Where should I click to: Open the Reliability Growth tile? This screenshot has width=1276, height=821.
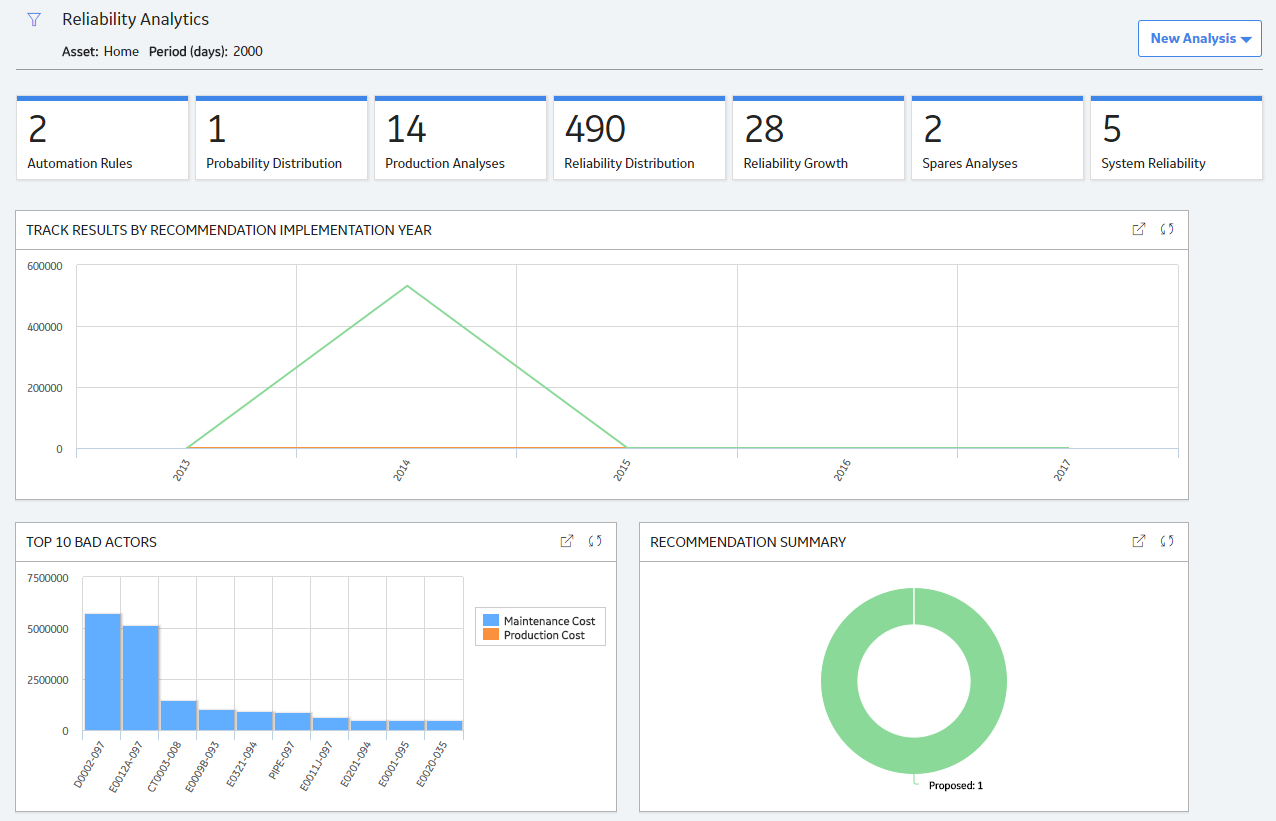coord(818,138)
